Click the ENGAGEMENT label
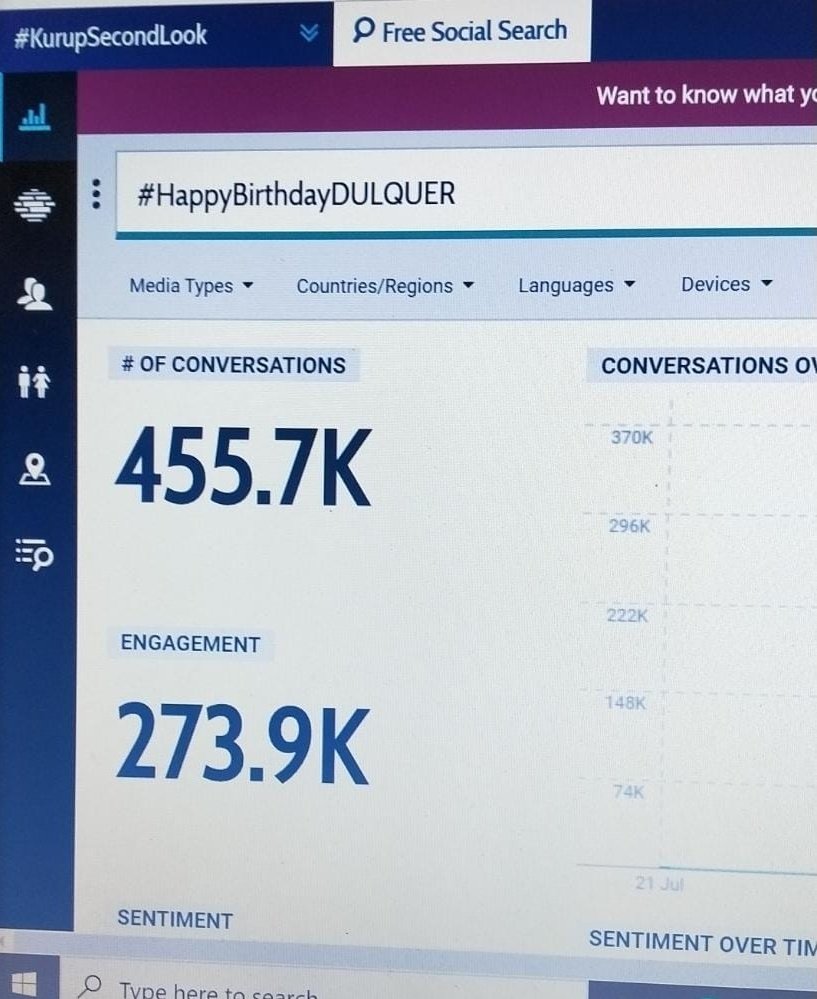This screenshot has height=999, width=817. pos(191,643)
